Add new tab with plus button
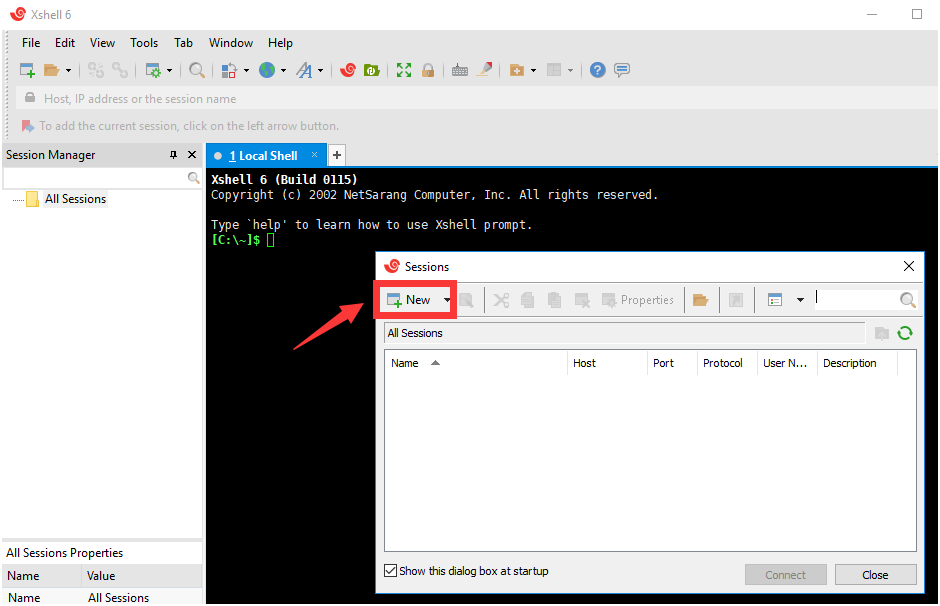This screenshot has height=606, width=940. coord(337,155)
